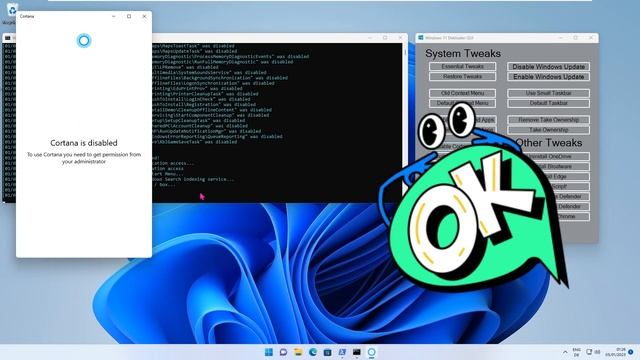640x360 pixels.
Task: Open Microsoft Store from the taskbar
Action: [x=327, y=352]
